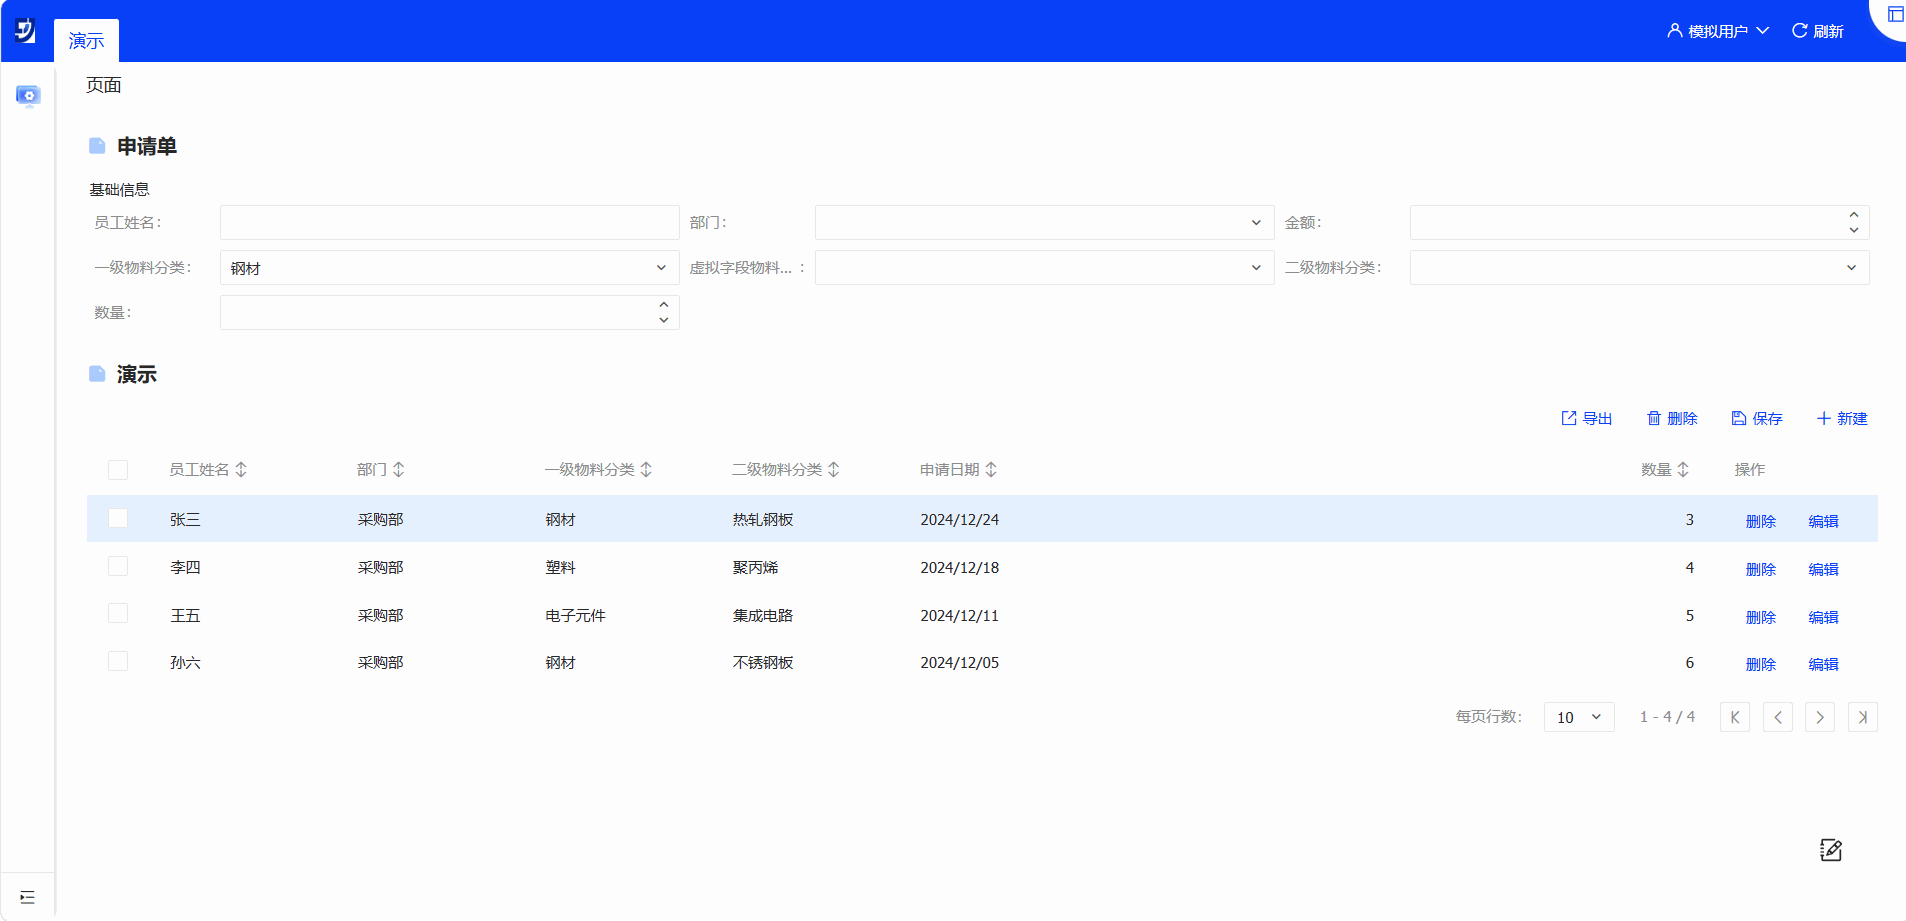Edit the 张三 row
The image size is (1906, 921).
[x=1824, y=521]
